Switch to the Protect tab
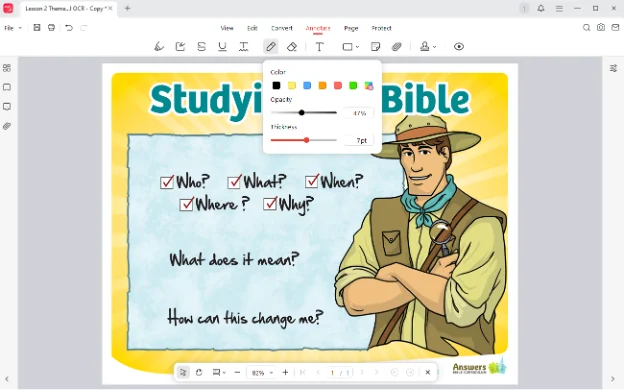Viewport: 624px width, 390px height. click(x=381, y=28)
